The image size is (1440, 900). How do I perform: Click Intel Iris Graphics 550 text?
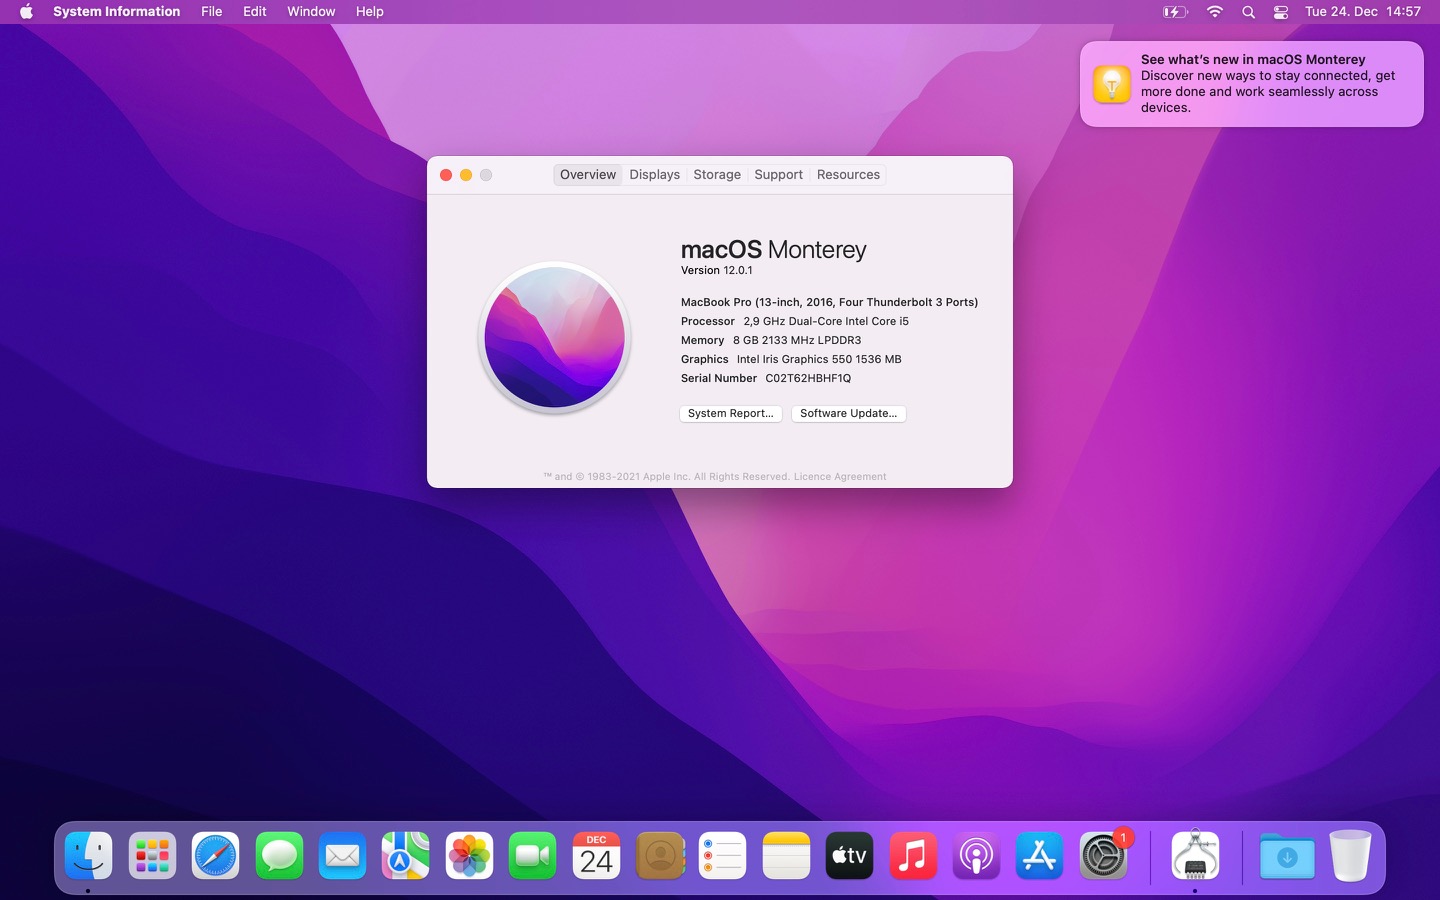click(819, 359)
